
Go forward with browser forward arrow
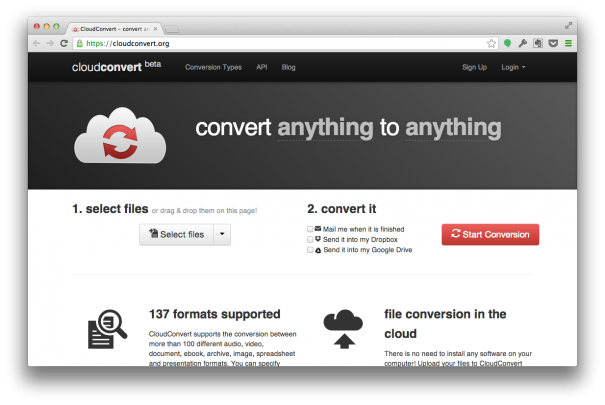click(x=50, y=43)
